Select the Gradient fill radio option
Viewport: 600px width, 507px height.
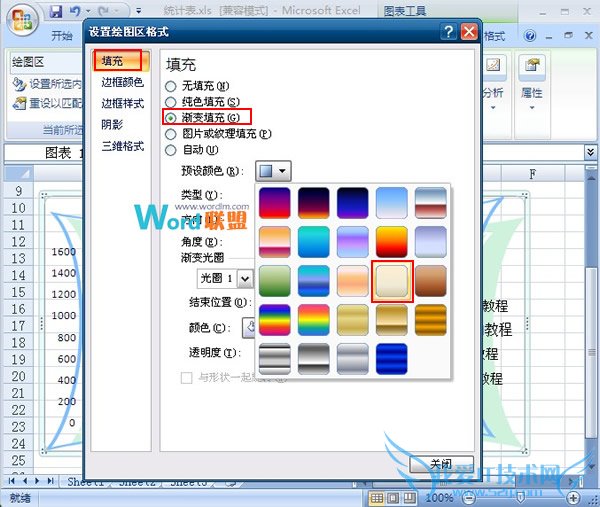171,118
